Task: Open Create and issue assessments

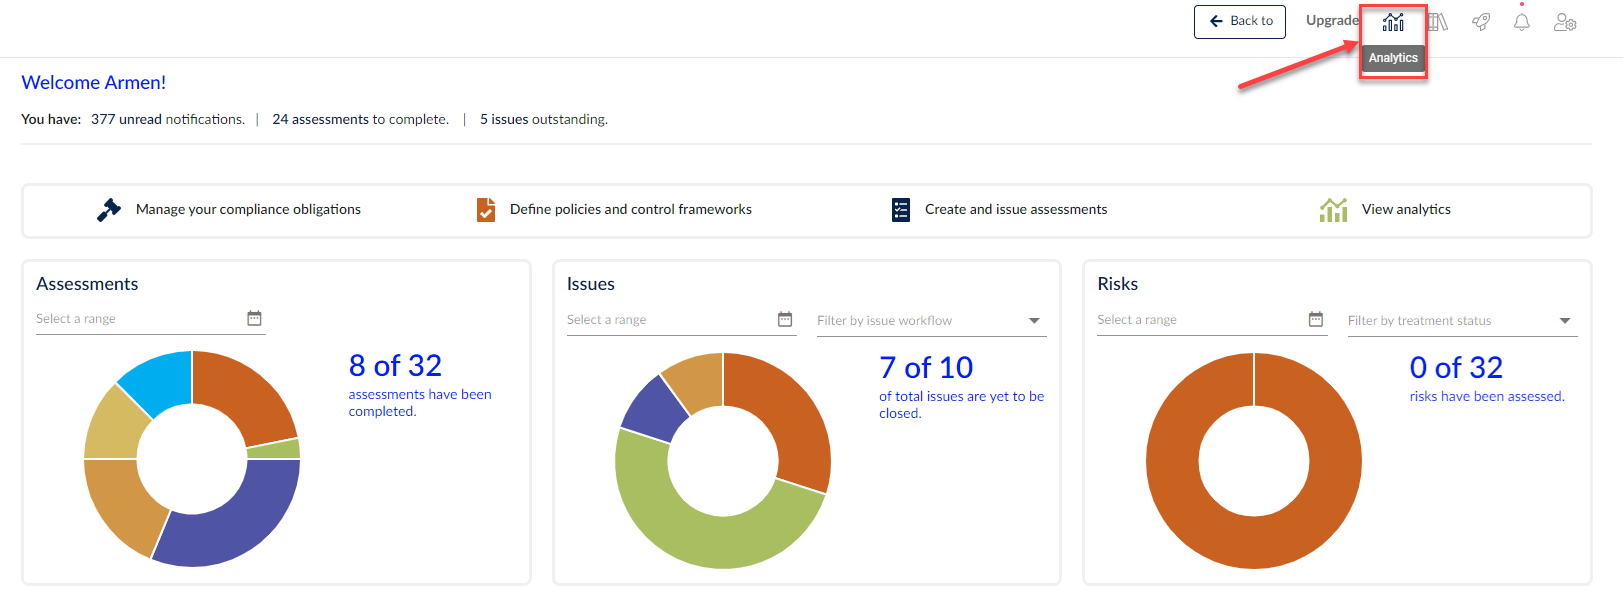Action: click(x=1015, y=210)
